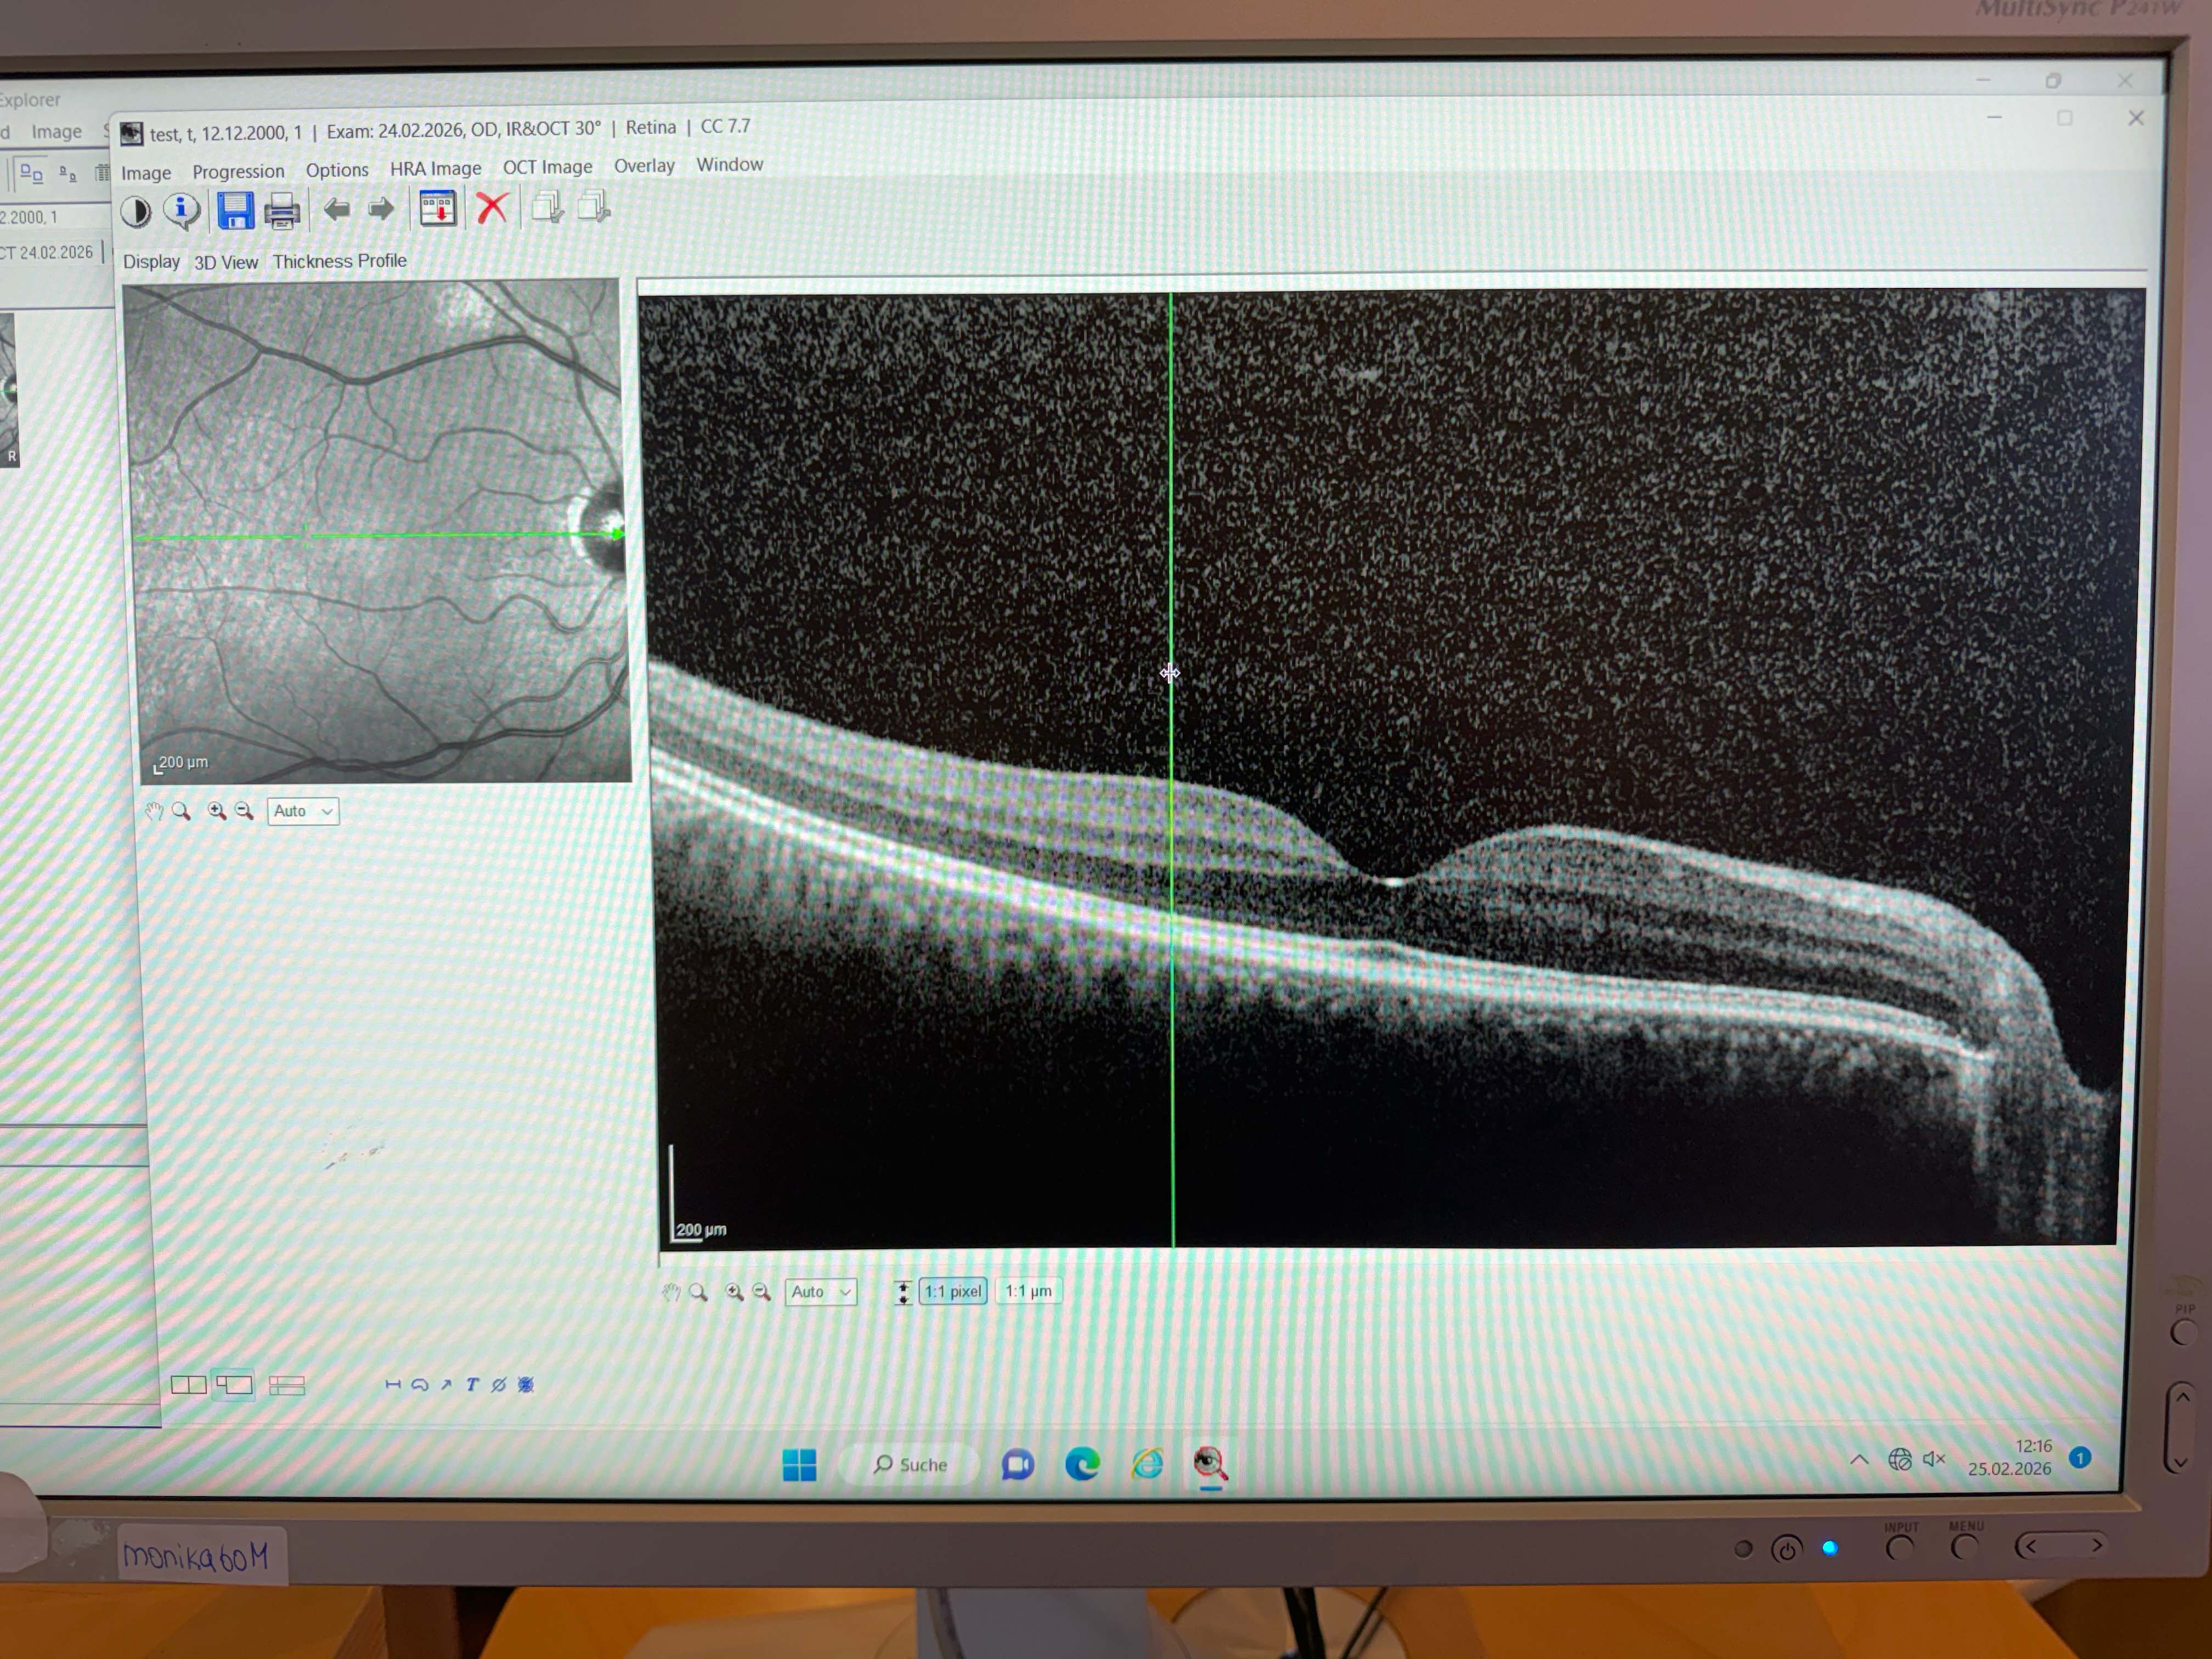Go to next image with right arrow
The width and height of the screenshot is (2212, 1659).
381,210
